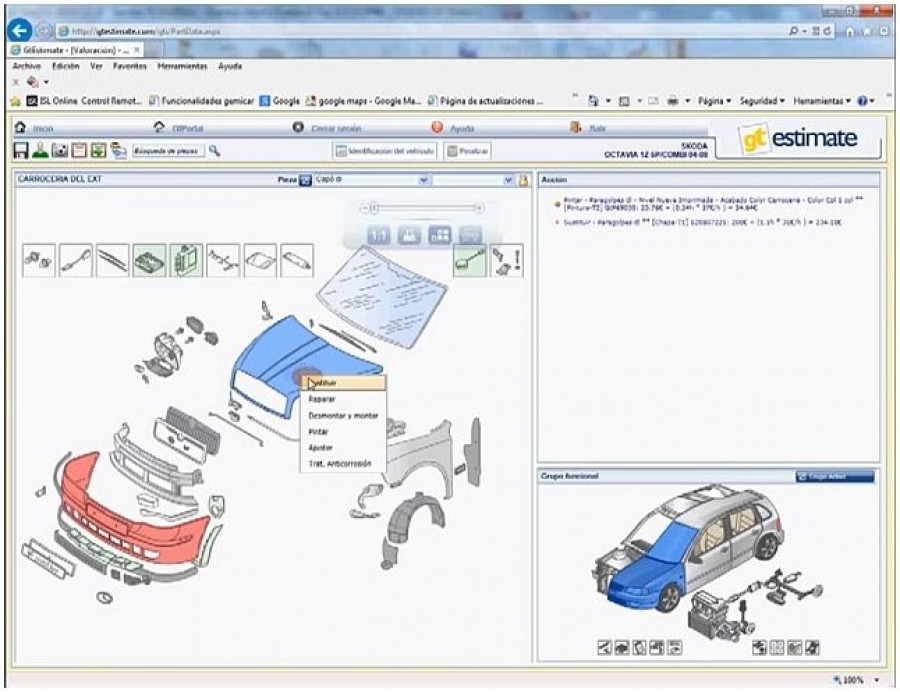Viewport: 900px width, 692px height.
Task: Open the zoom level dropdown at 100%
Action: pyautogui.click(x=877, y=680)
